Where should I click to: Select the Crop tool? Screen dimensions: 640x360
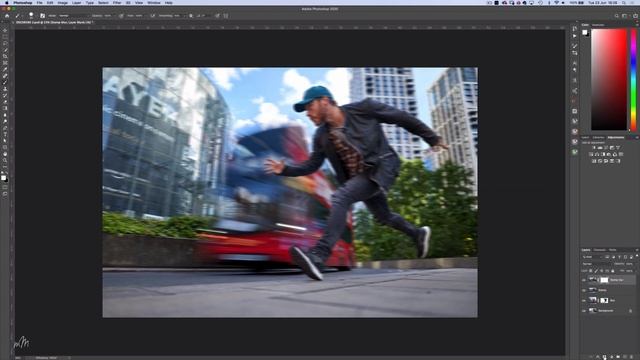tap(5, 56)
